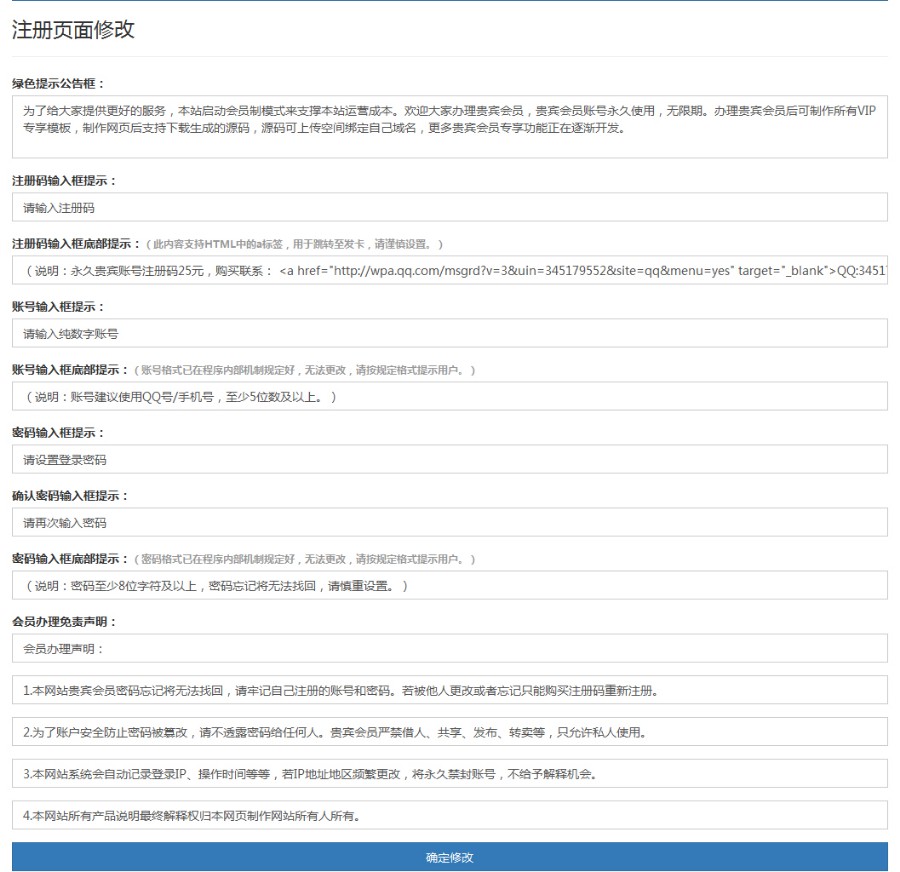Click the 会员办理免责声明： label
Viewport: 900px width, 872px height.
tap(64, 622)
